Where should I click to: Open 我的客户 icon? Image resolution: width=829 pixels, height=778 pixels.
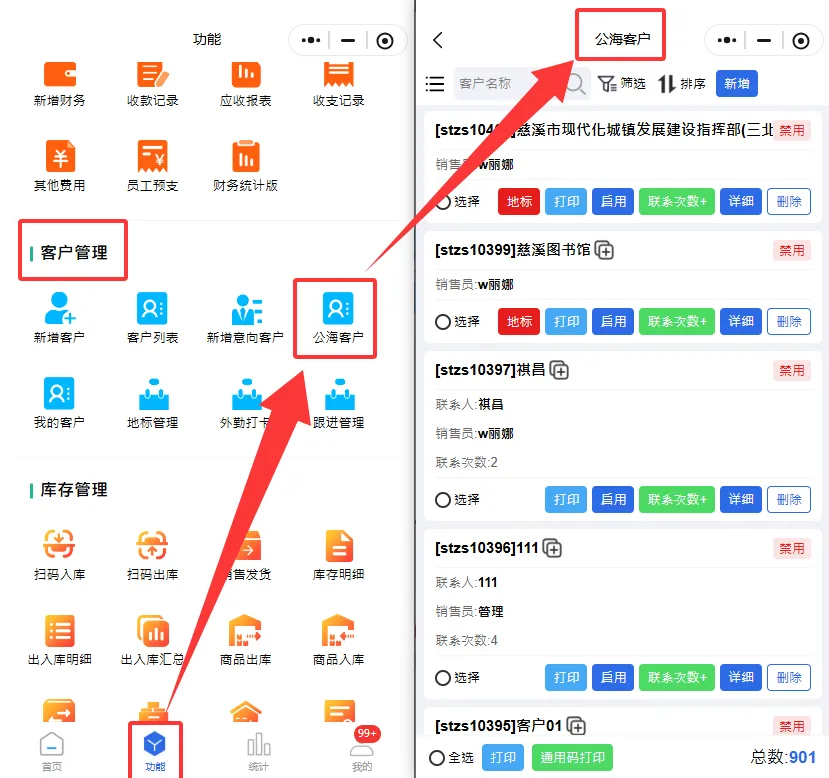(x=59, y=393)
